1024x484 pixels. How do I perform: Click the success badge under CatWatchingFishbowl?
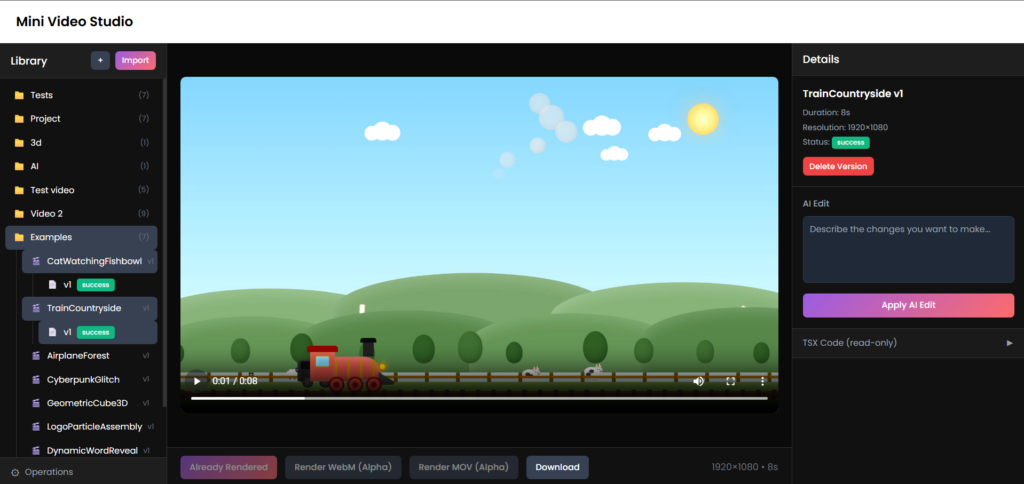tap(96, 285)
